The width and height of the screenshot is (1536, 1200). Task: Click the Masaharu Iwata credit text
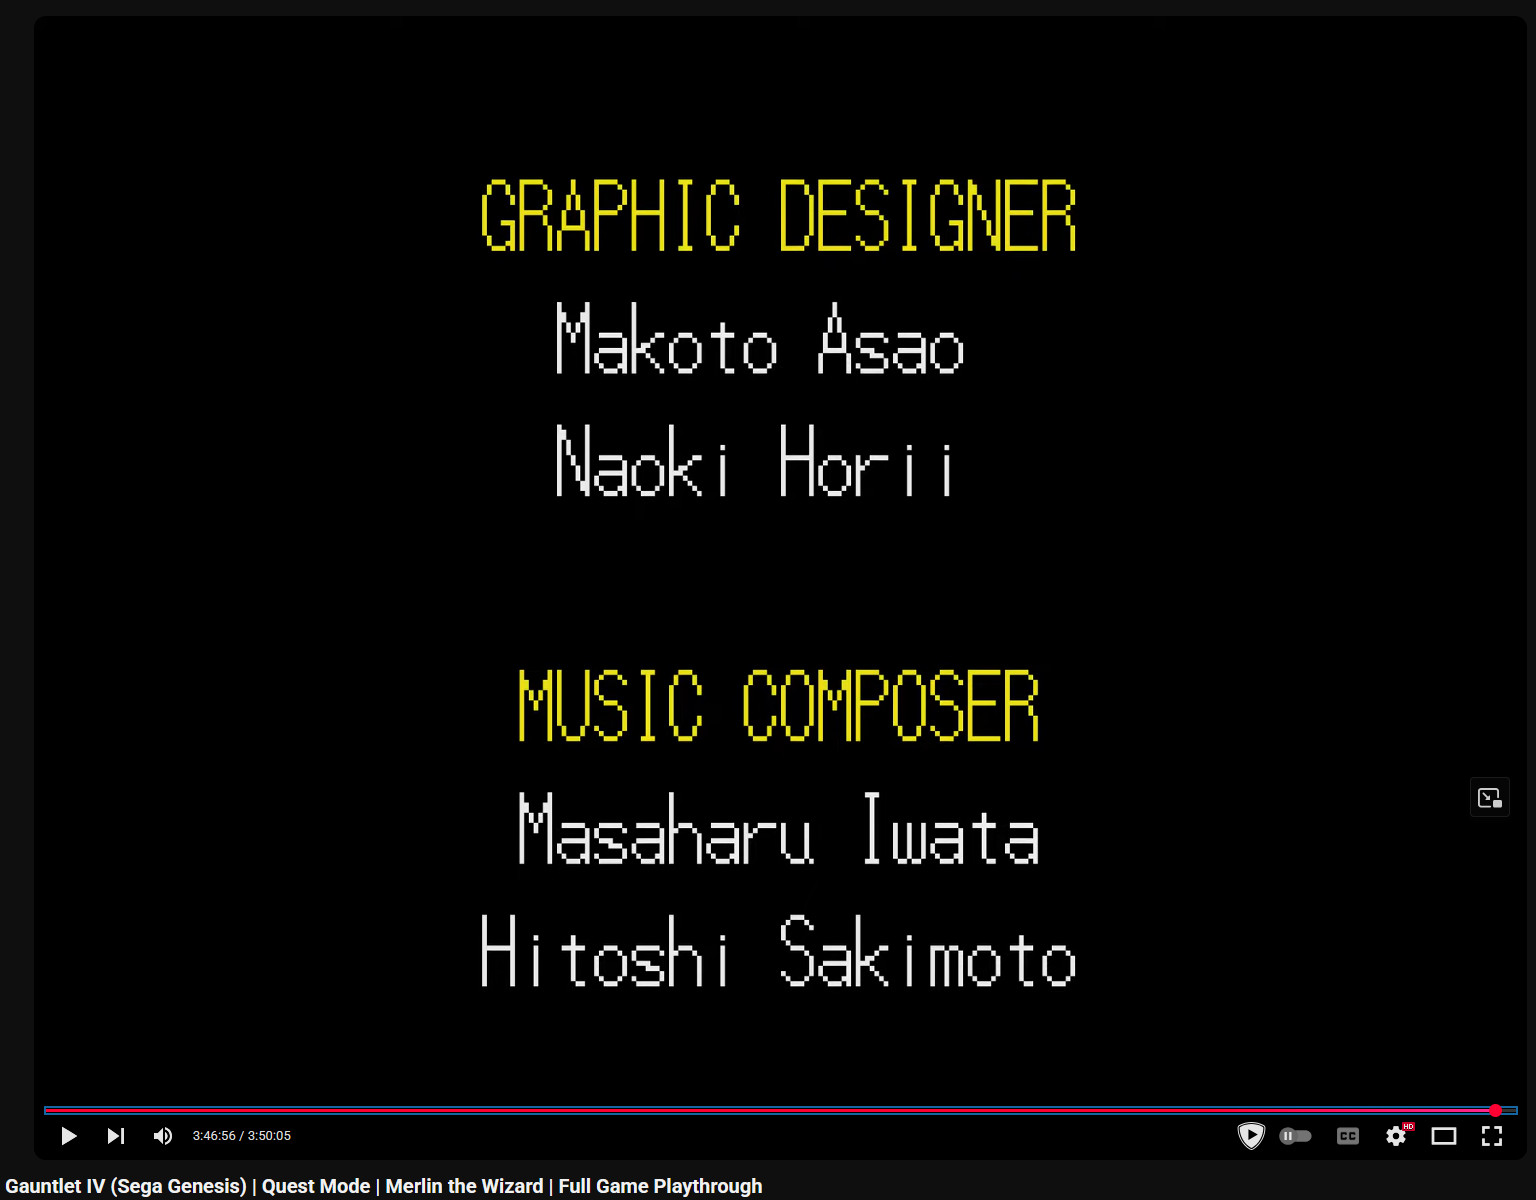coord(779,828)
